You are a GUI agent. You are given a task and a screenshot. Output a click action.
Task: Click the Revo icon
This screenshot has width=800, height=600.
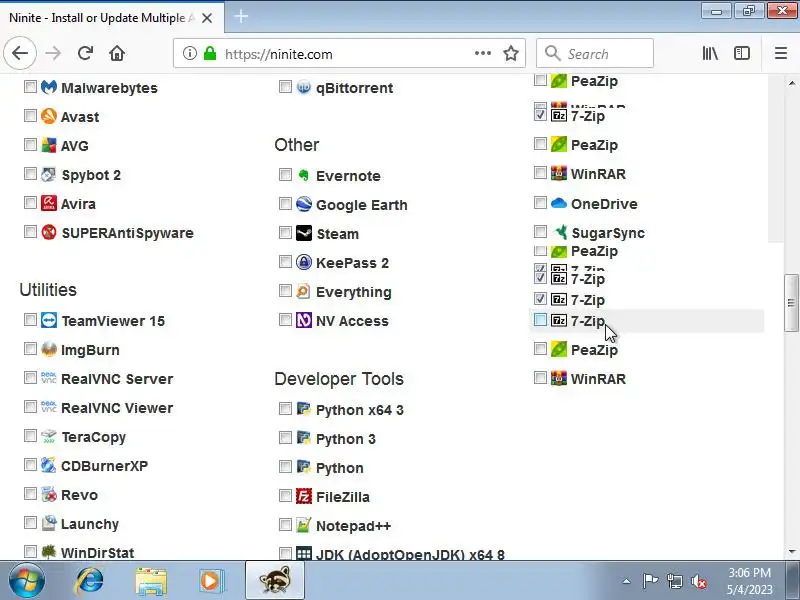(x=48, y=494)
